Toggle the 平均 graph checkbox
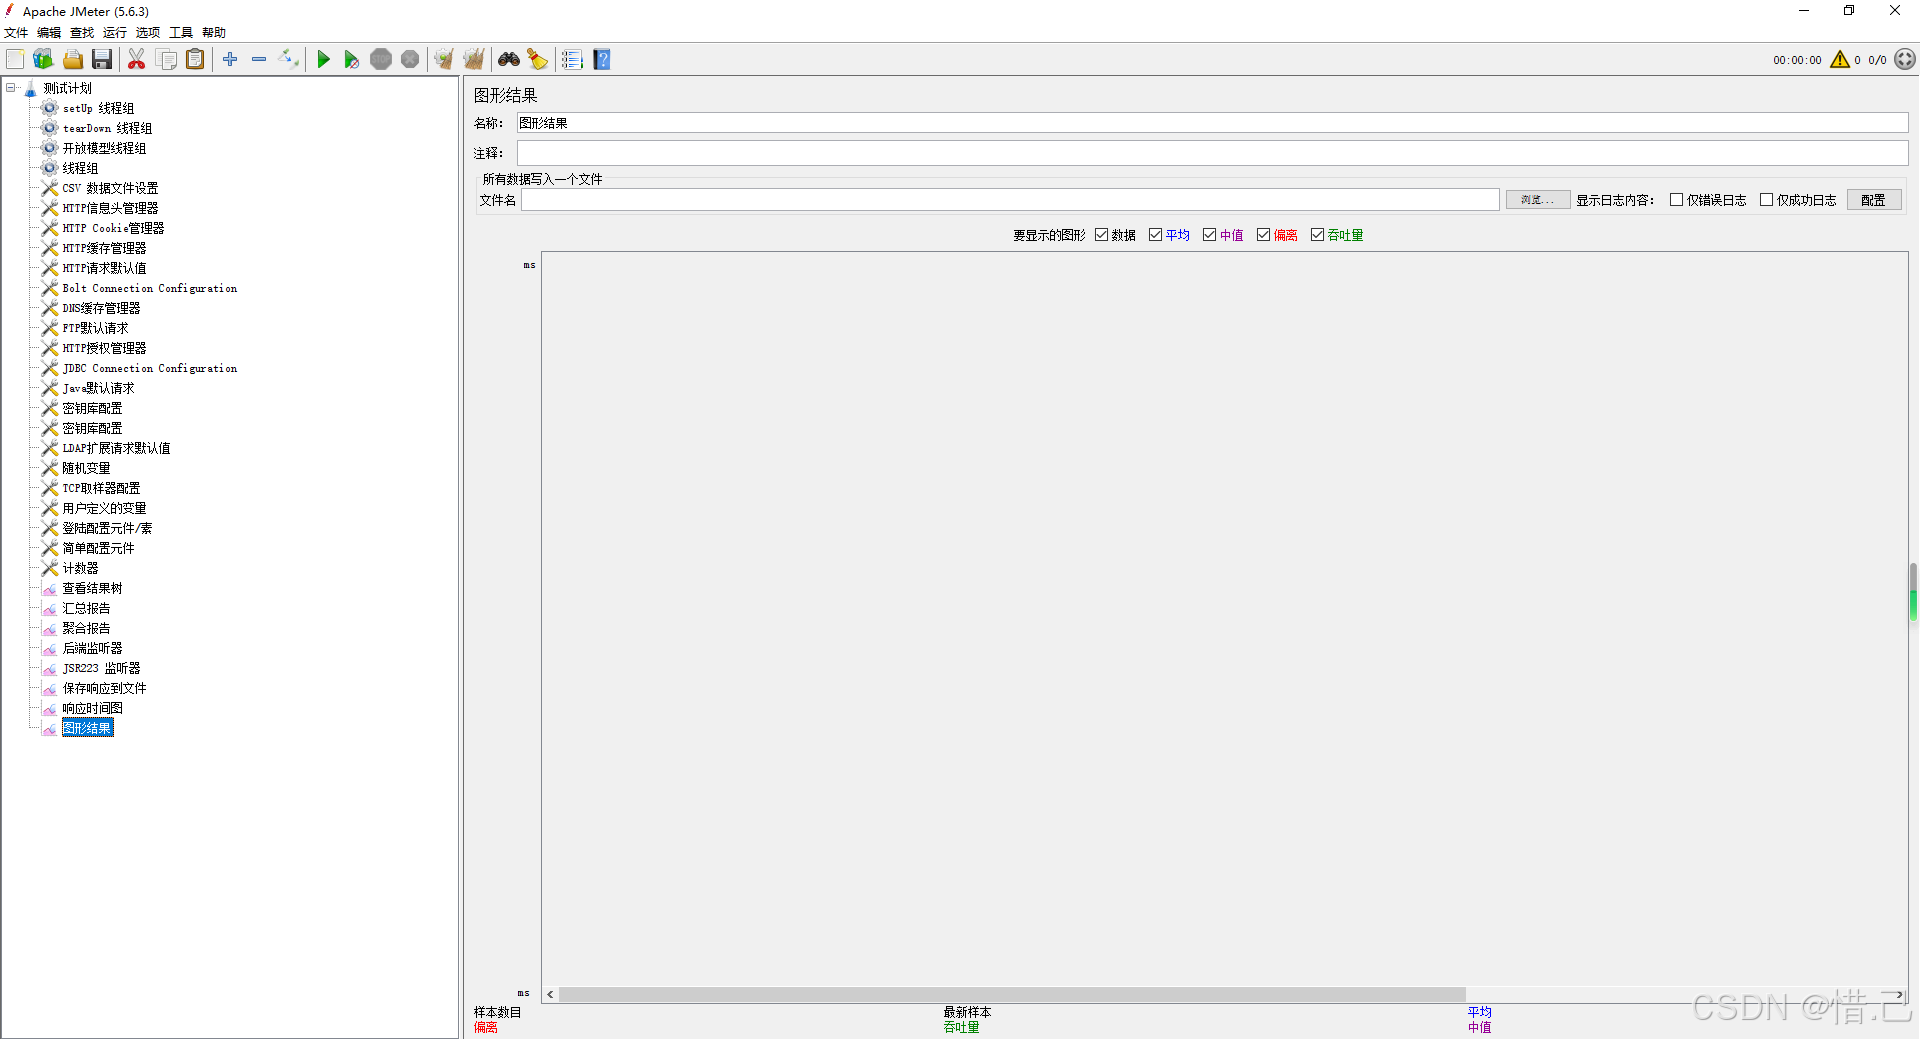 [x=1156, y=235]
